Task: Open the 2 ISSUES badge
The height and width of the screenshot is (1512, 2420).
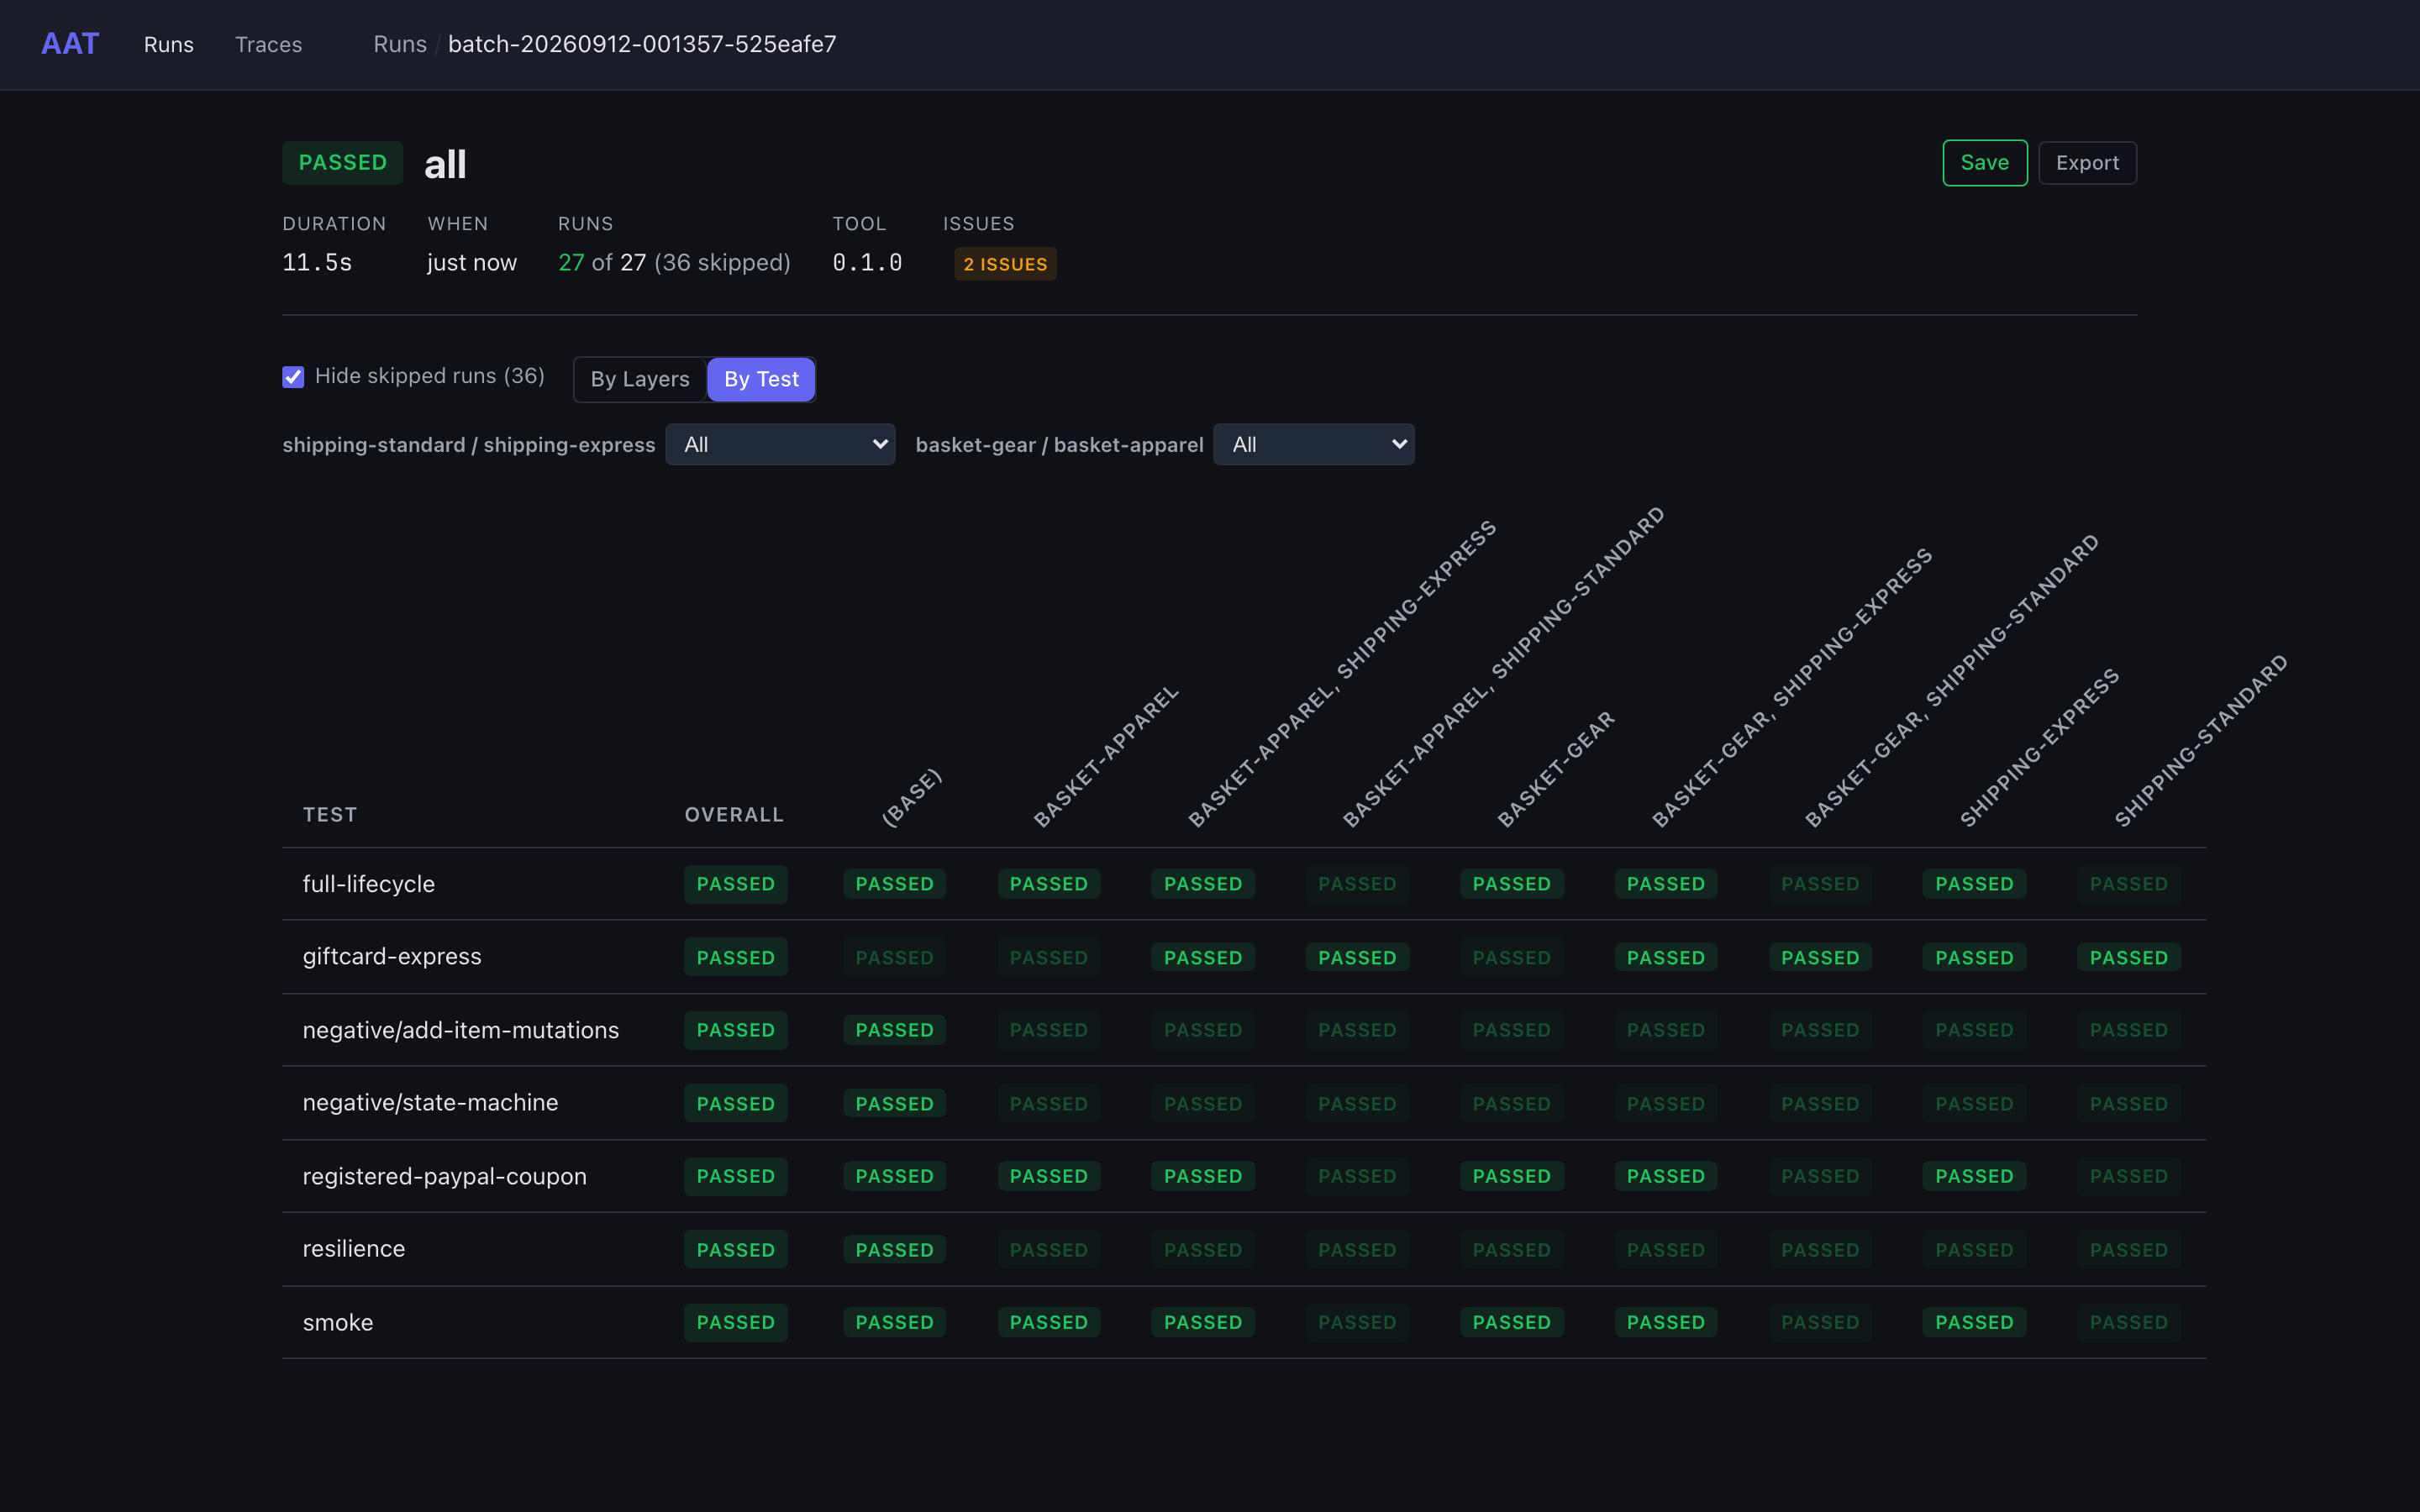Action: point(1005,264)
